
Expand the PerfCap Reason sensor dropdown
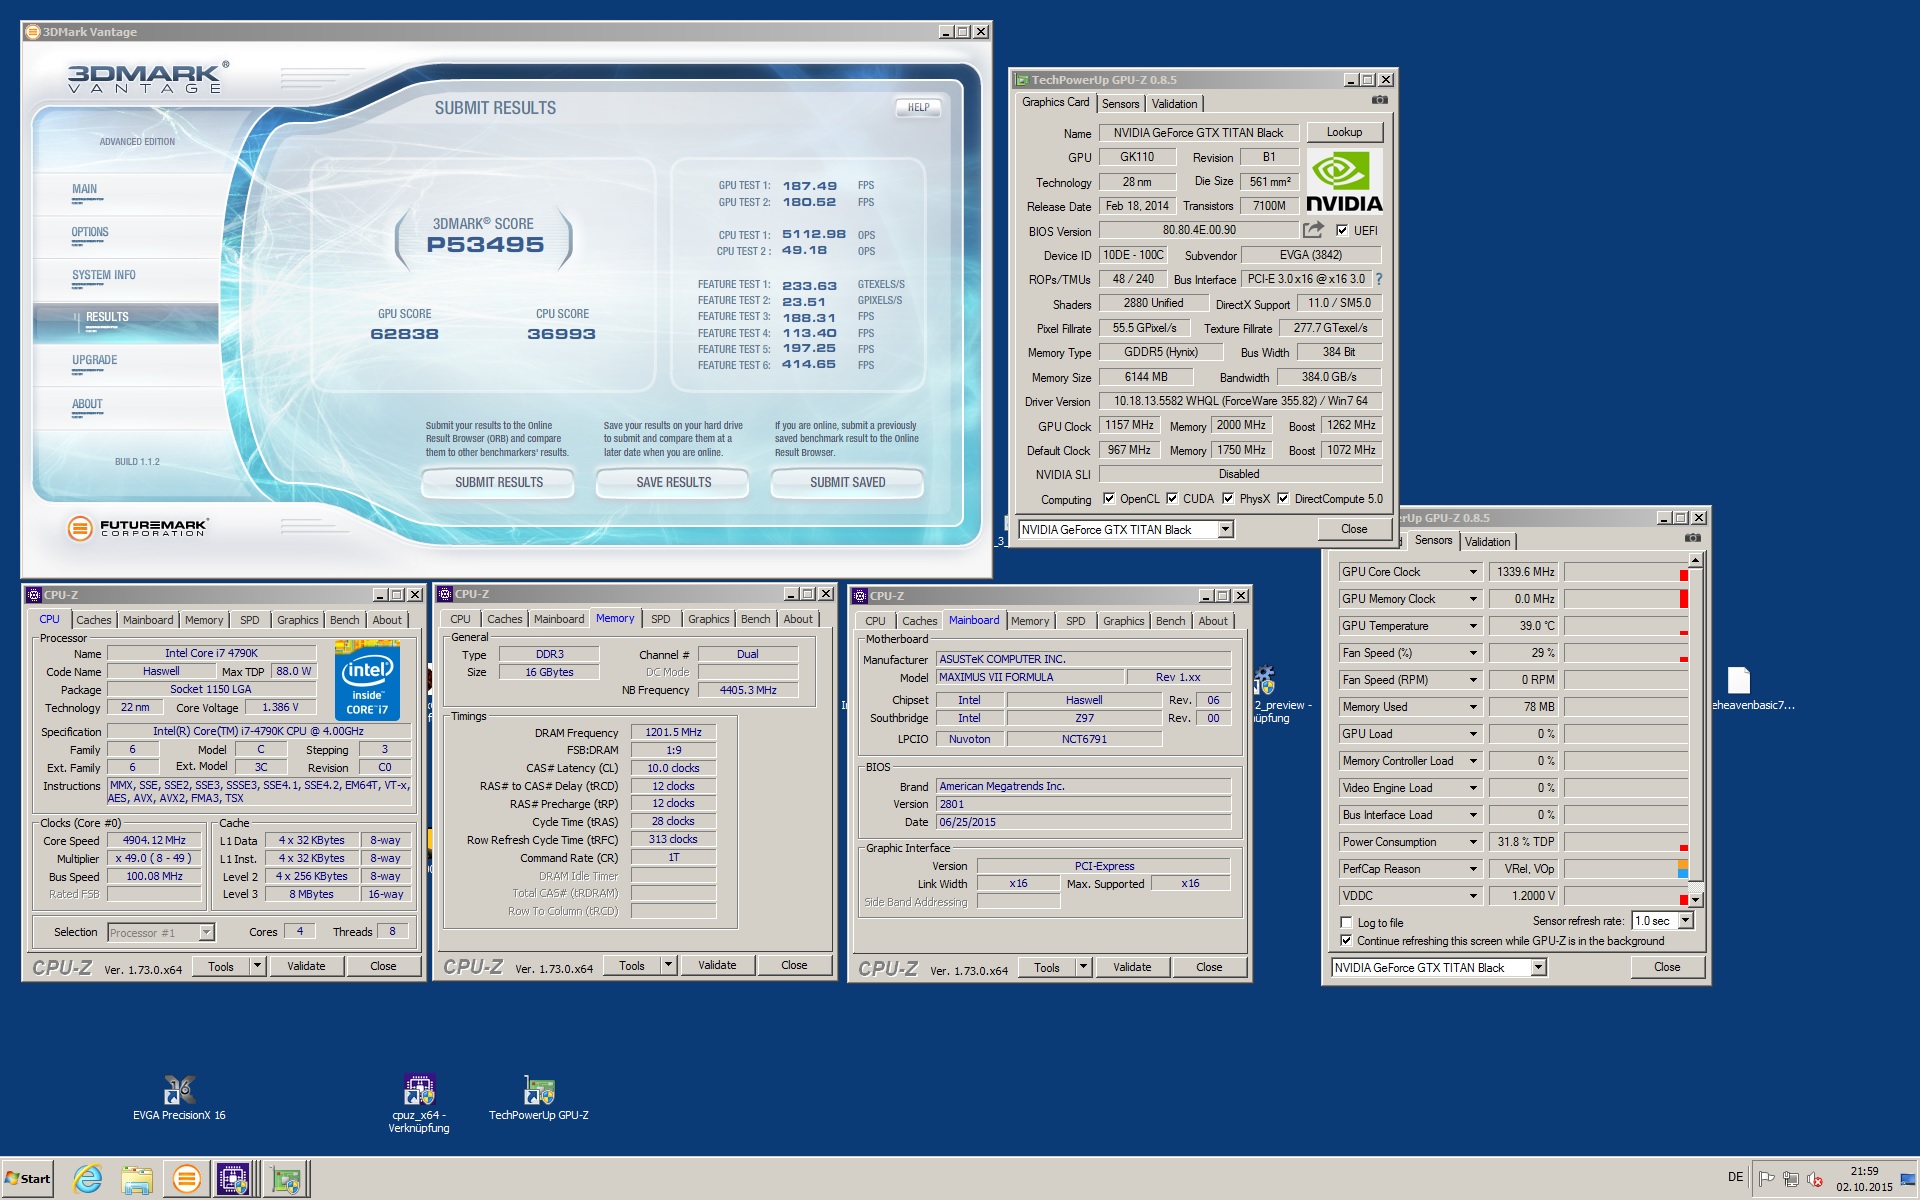tap(1473, 869)
